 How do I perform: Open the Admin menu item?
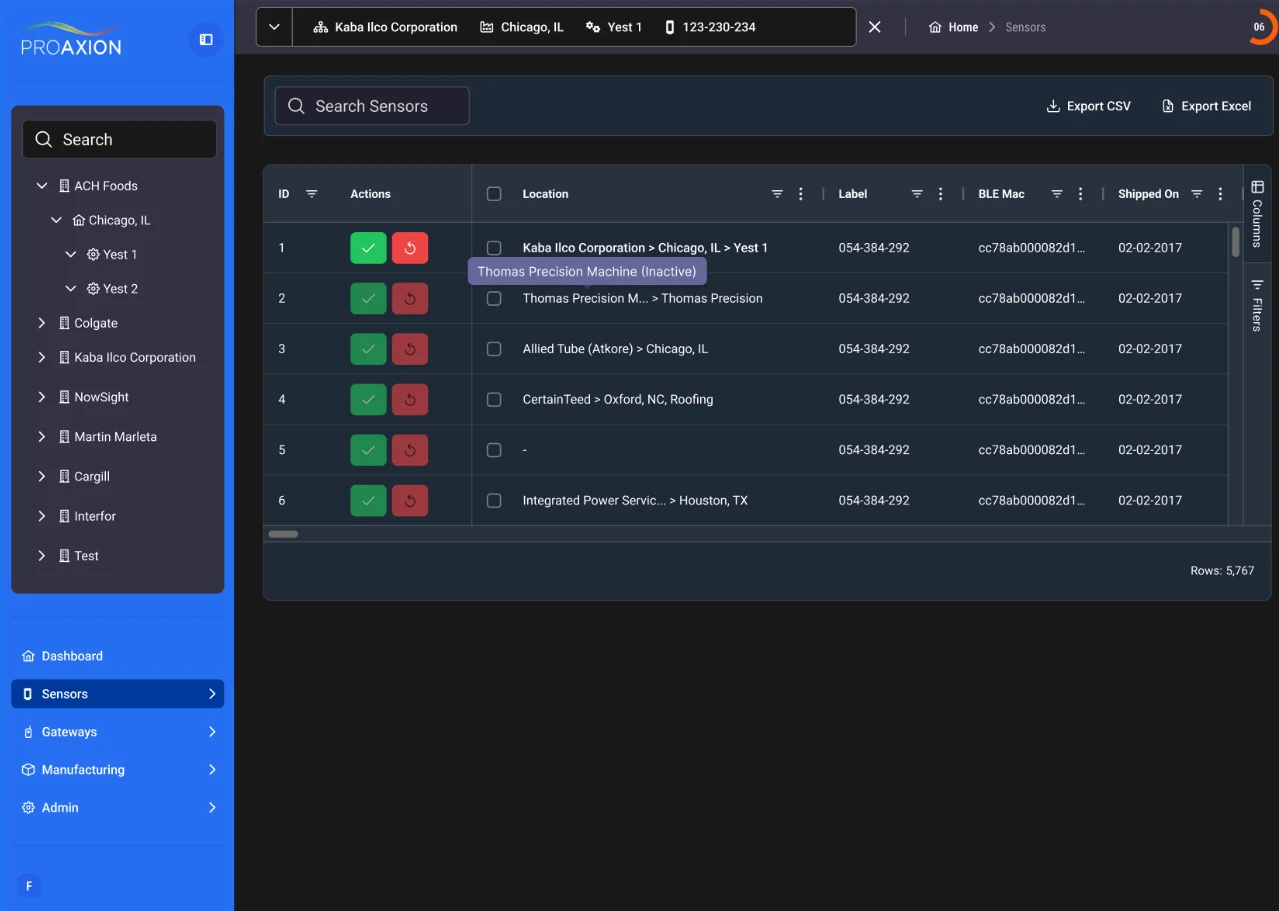pos(117,808)
